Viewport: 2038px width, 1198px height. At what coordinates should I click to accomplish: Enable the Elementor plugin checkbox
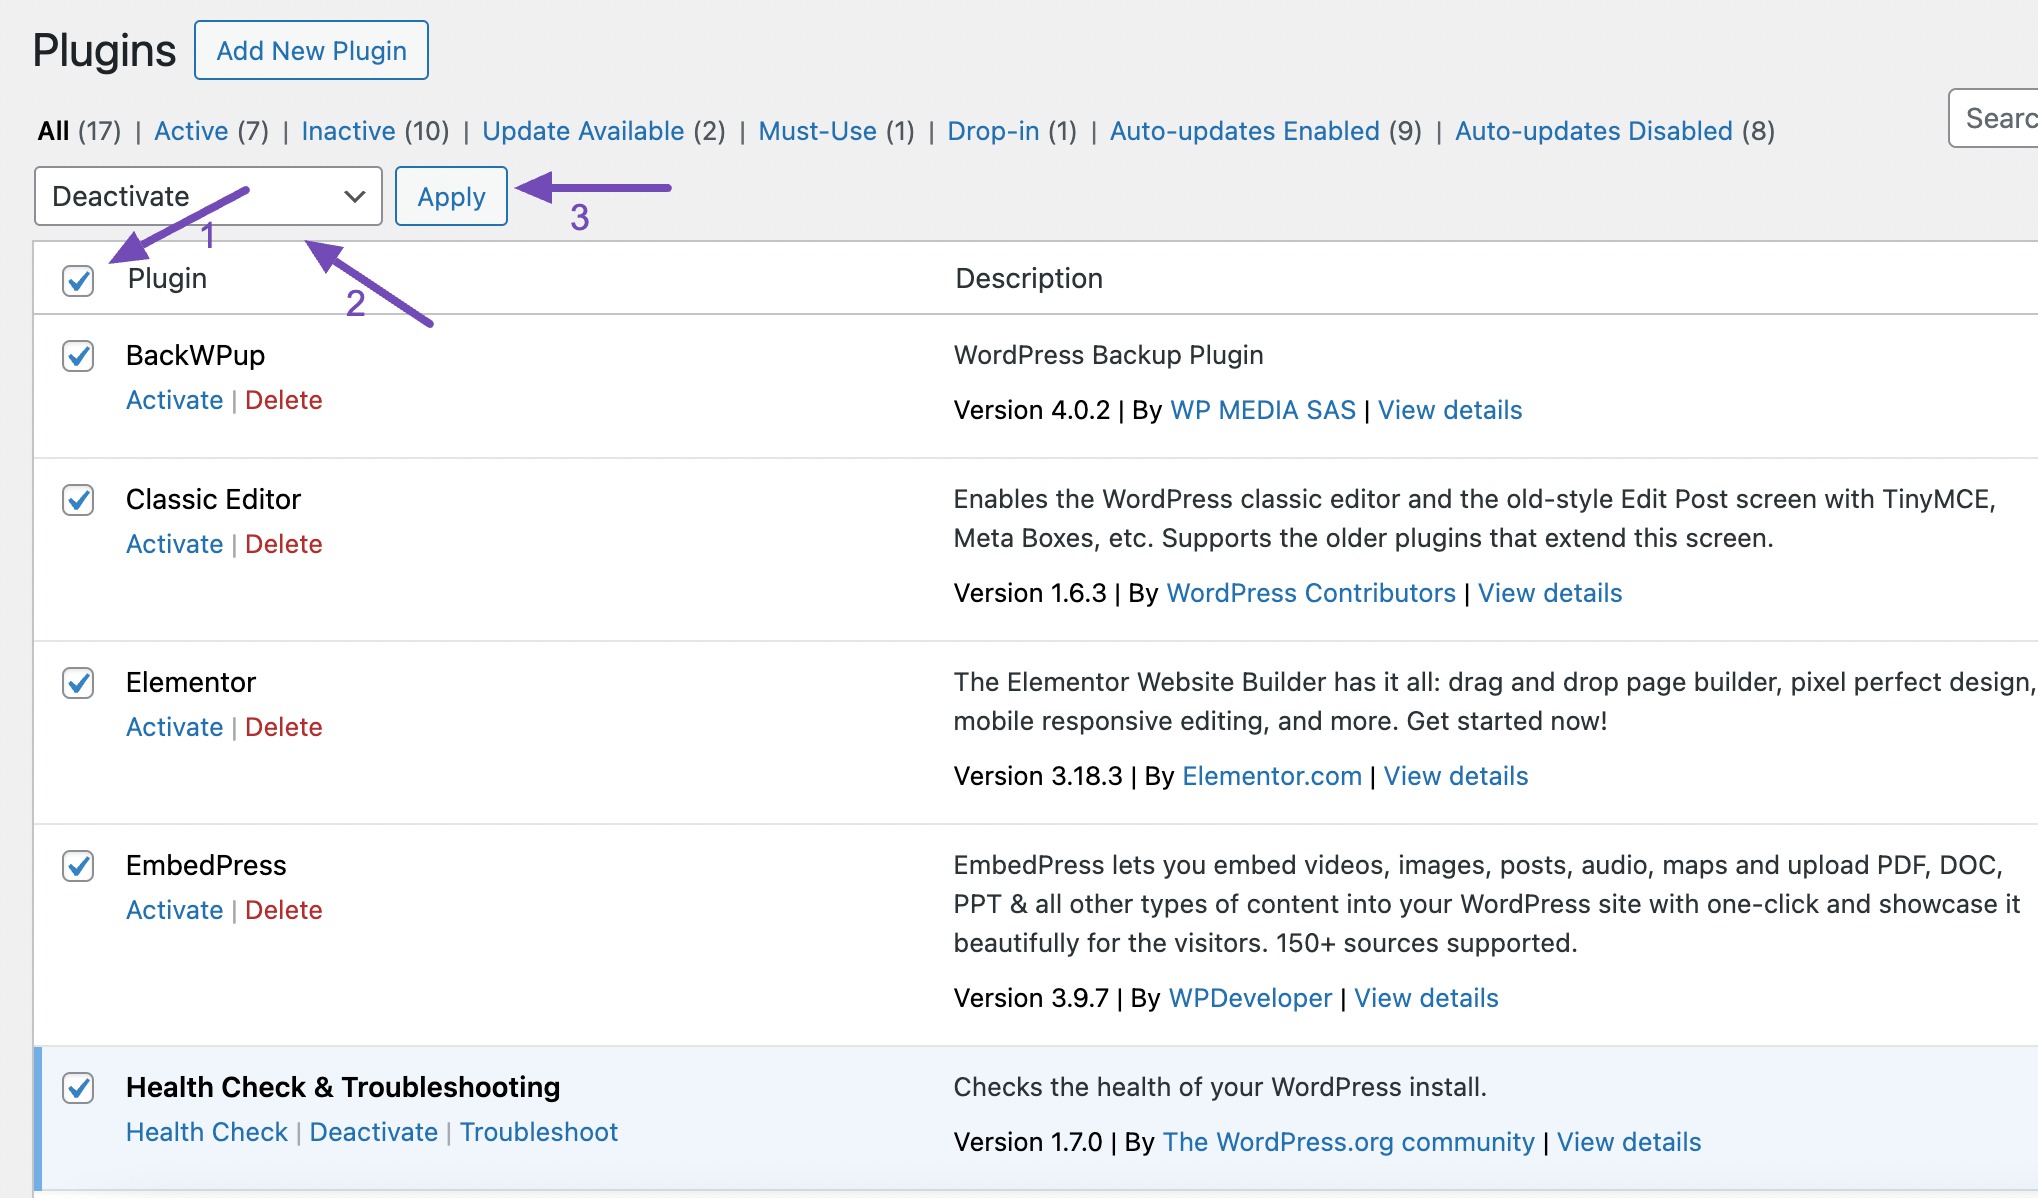coord(77,682)
